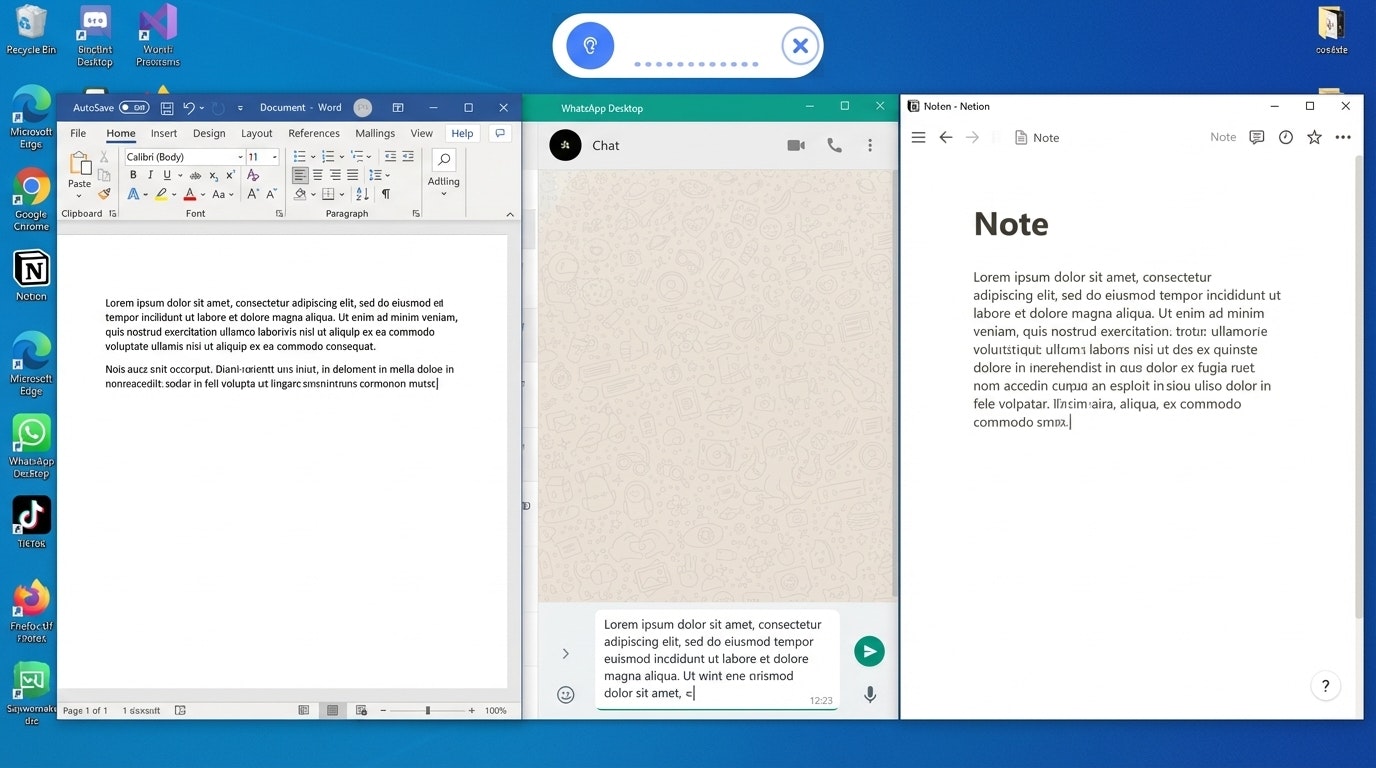Toggle the paragraph marks display
The height and width of the screenshot is (768, 1376).
385,194
